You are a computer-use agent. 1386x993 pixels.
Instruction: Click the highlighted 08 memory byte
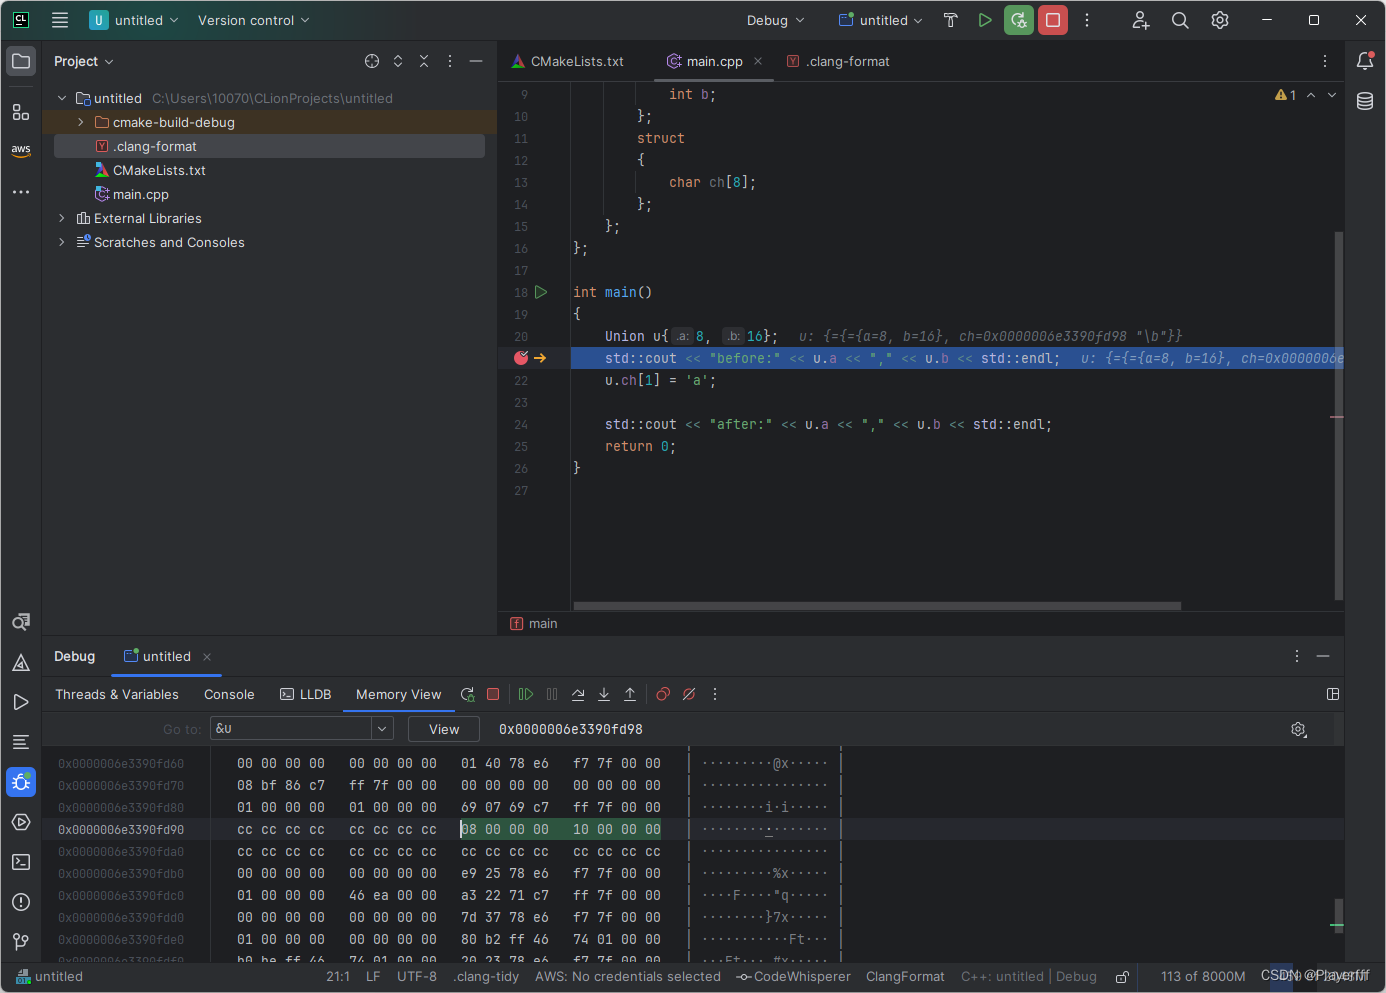pyautogui.click(x=469, y=829)
